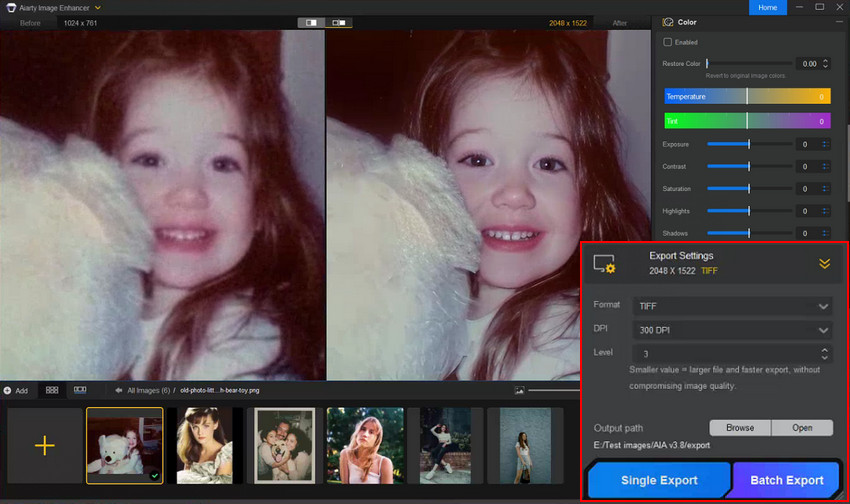
Task: Select the side-by-side compare view icon
Action: [x=311, y=23]
